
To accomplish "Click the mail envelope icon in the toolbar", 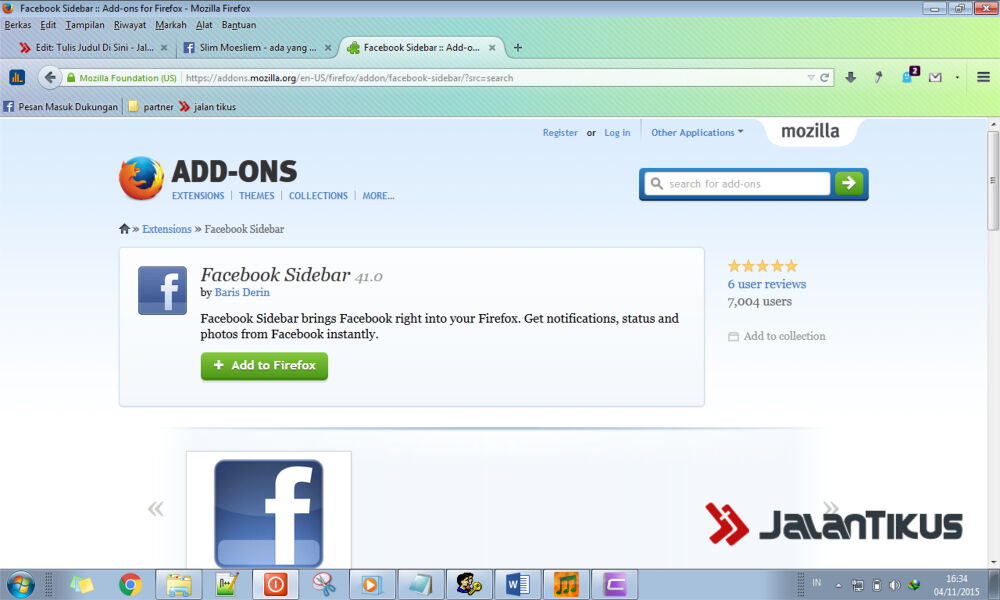I will coord(935,75).
